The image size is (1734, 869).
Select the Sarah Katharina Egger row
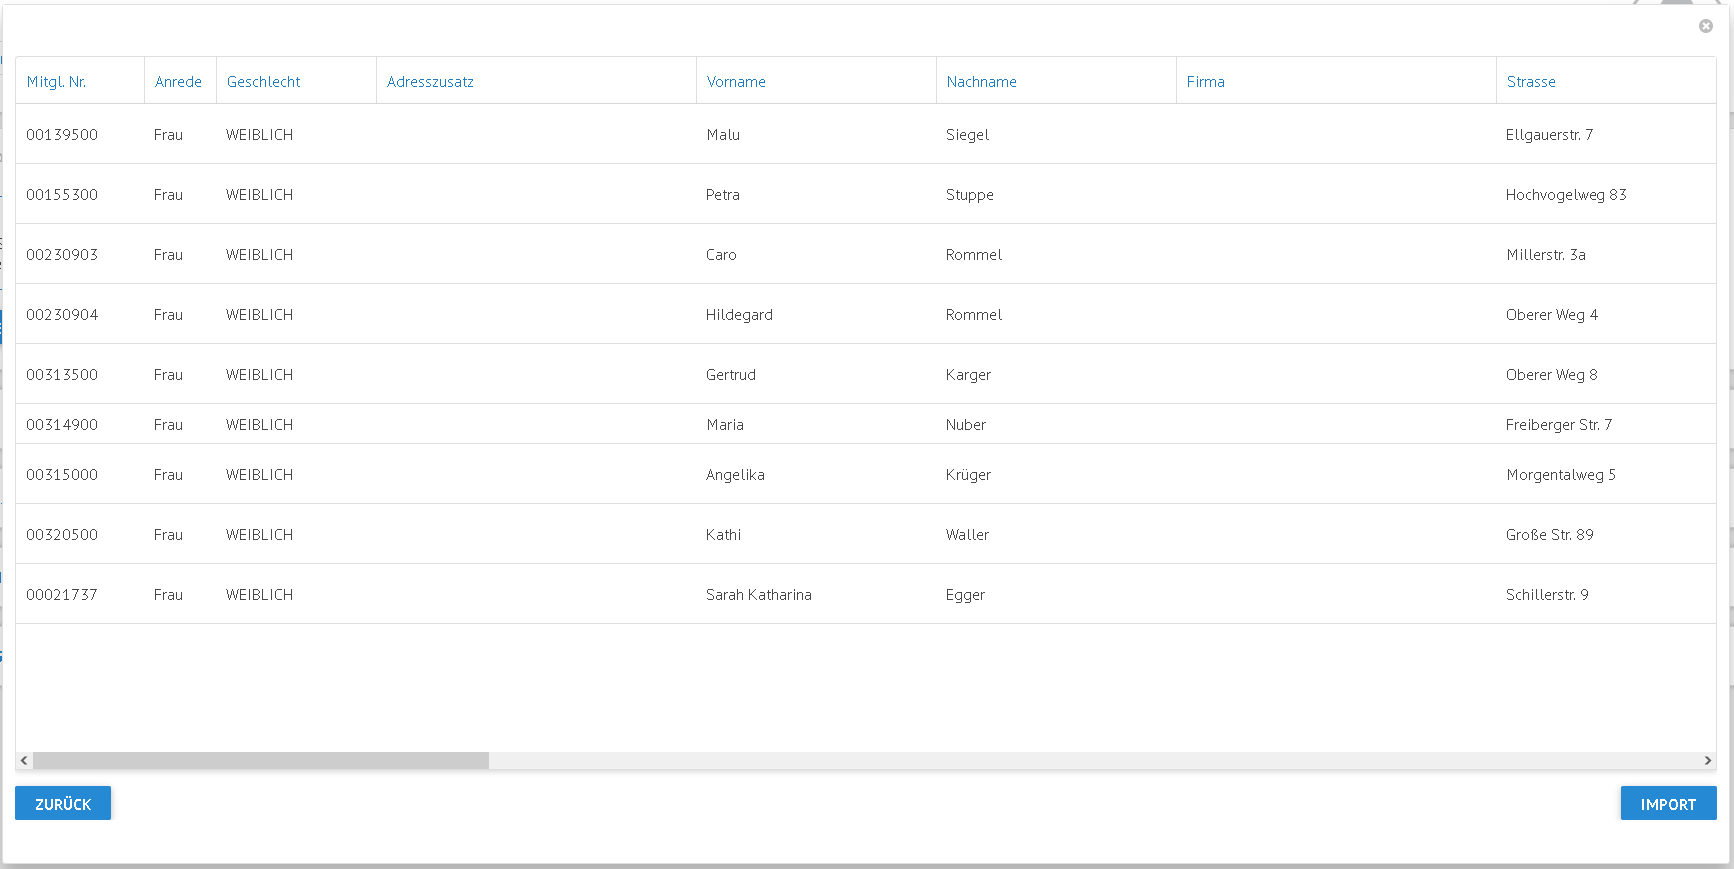point(758,595)
